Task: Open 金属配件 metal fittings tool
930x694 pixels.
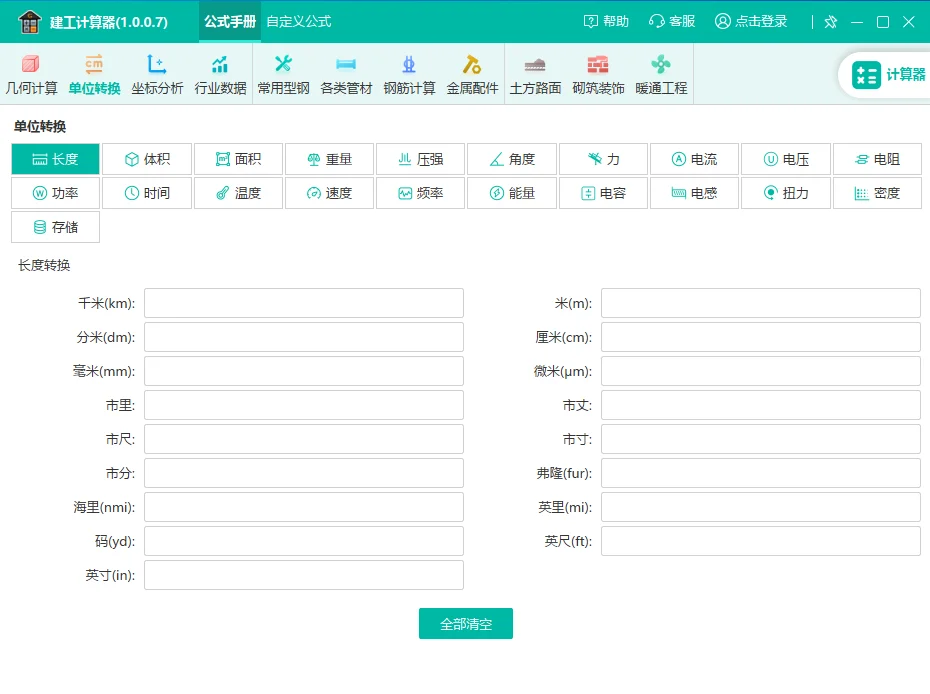Action: click(472, 73)
